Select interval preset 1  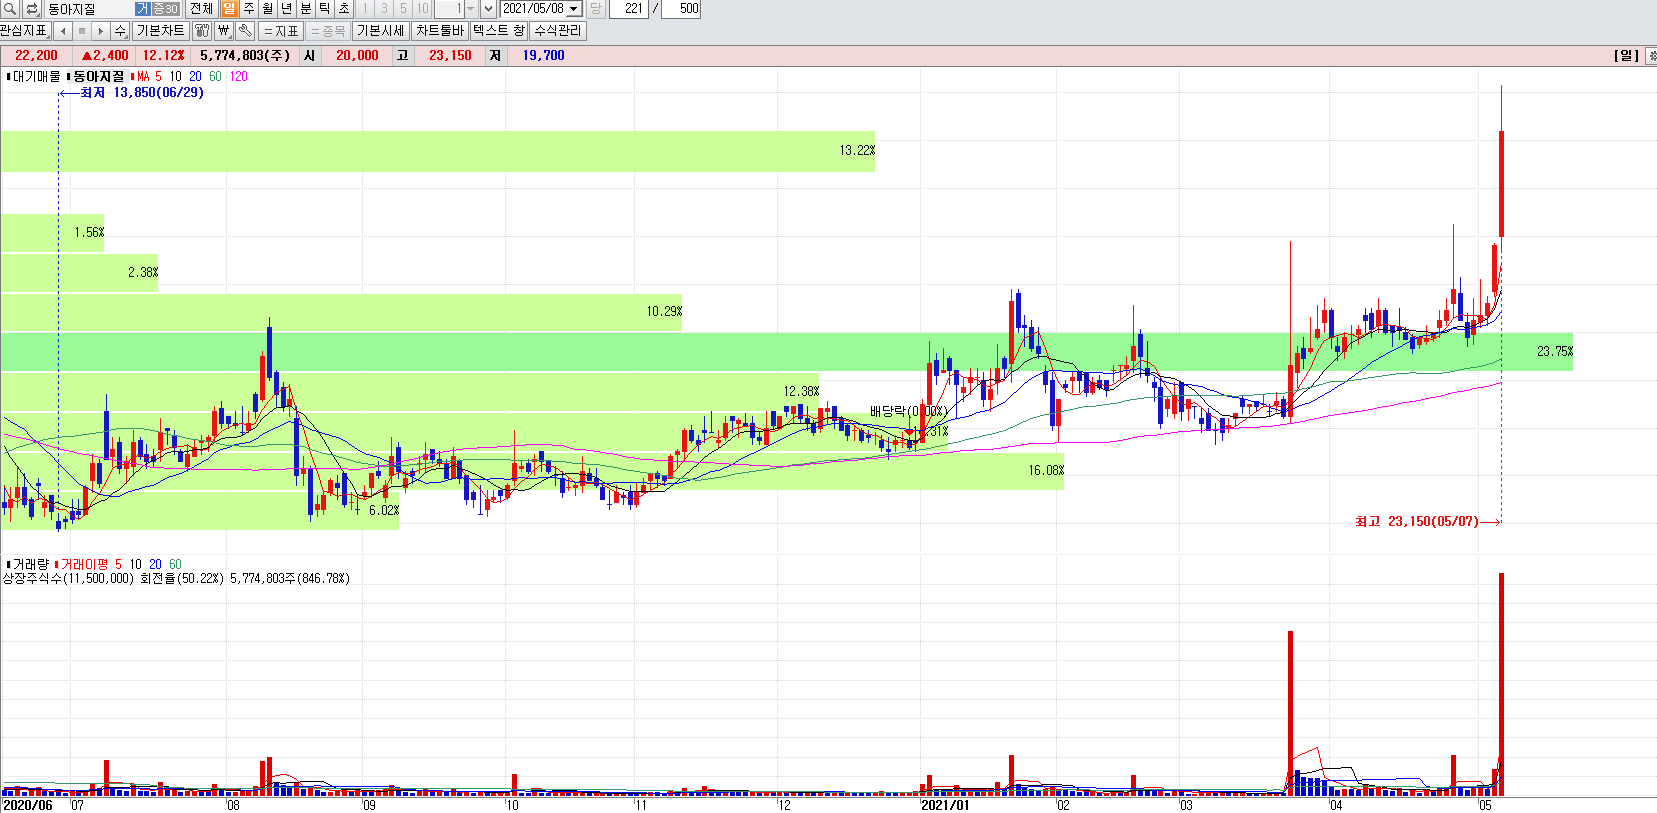[365, 9]
